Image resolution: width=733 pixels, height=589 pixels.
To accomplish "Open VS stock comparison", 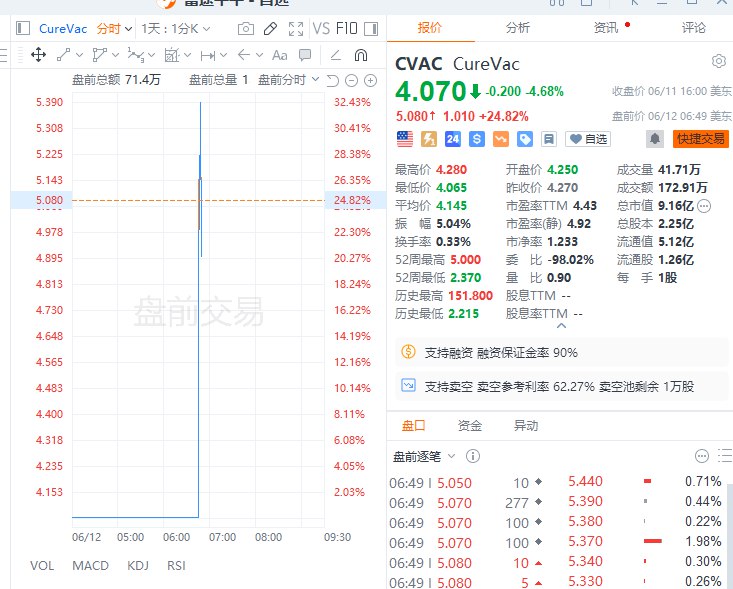I will [321, 29].
